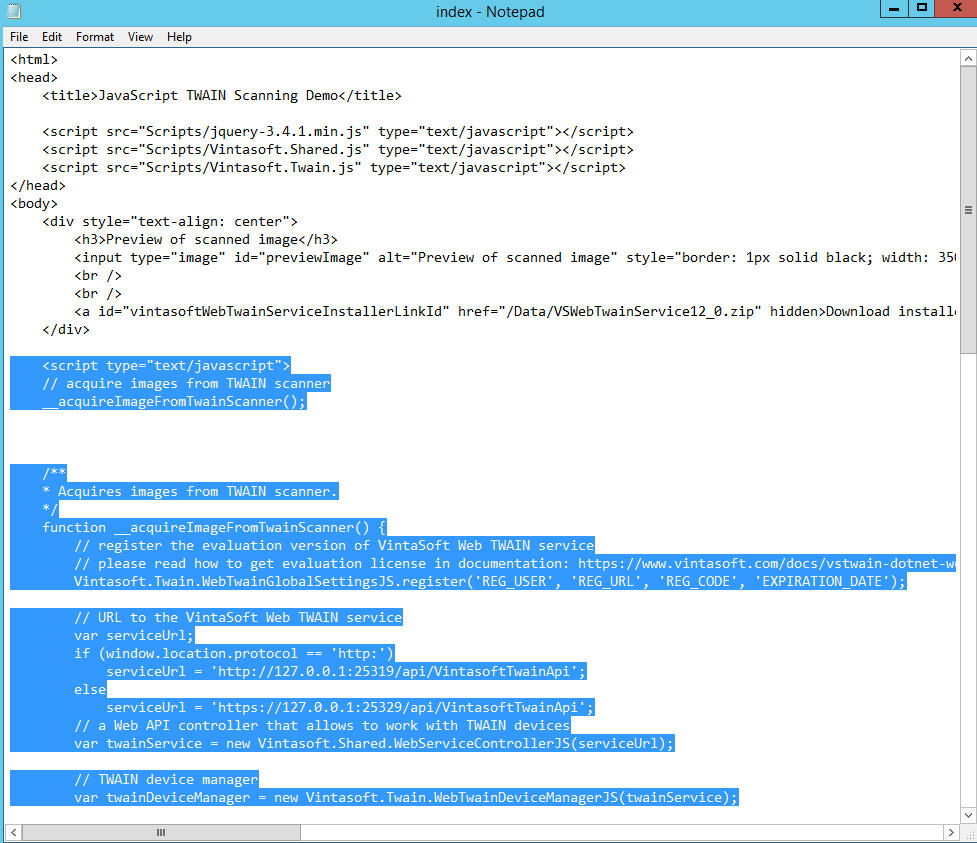Click the vertical scrollbar thumb
The width and height of the screenshot is (977, 843).
pyautogui.click(x=968, y=210)
